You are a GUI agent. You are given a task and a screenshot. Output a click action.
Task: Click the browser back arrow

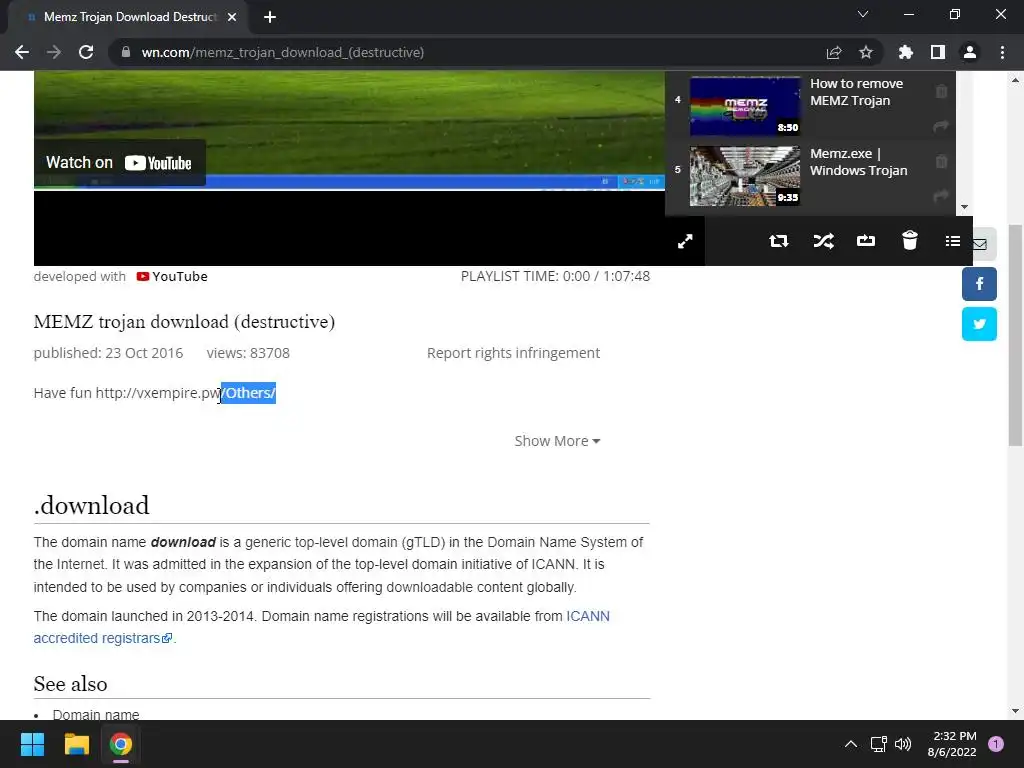pyautogui.click(x=22, y=52)
